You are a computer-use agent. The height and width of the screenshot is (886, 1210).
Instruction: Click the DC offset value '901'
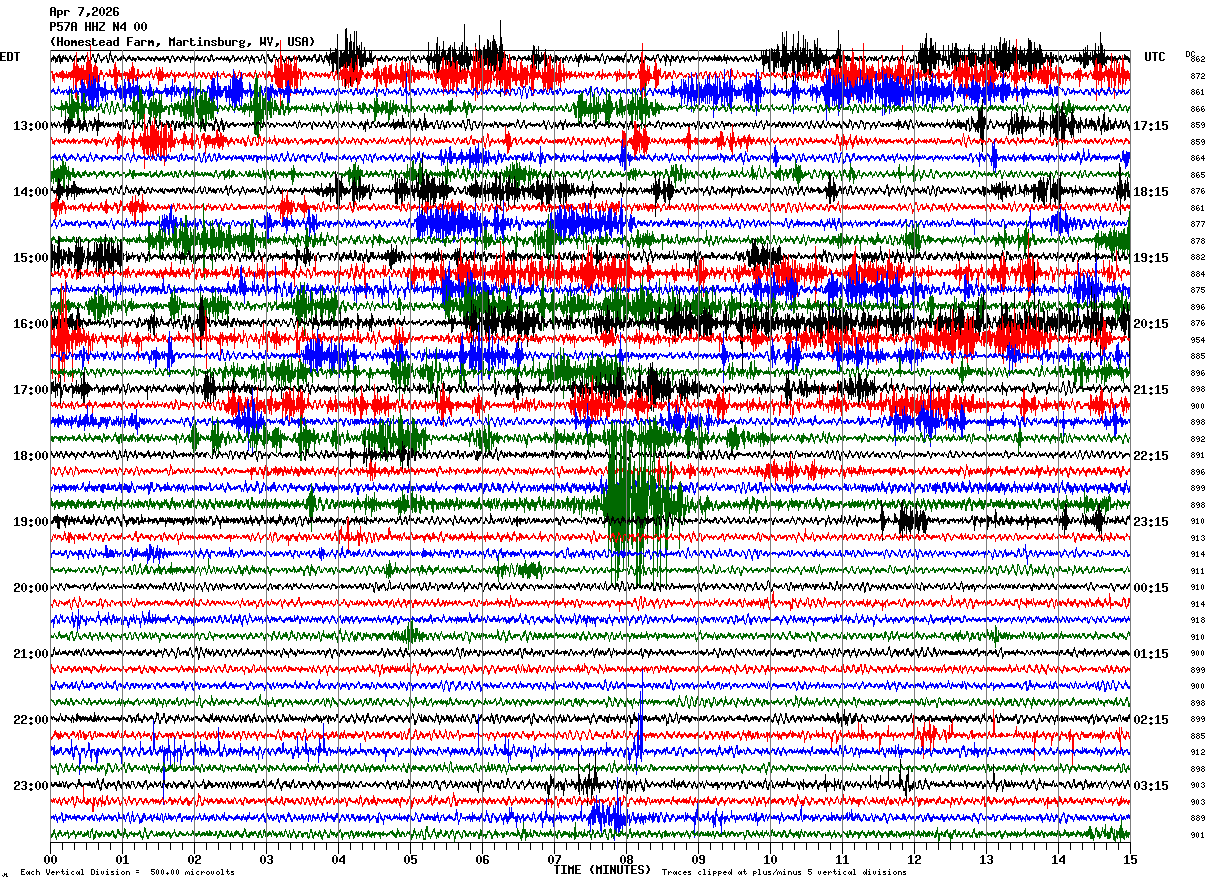pos(1197,835)
